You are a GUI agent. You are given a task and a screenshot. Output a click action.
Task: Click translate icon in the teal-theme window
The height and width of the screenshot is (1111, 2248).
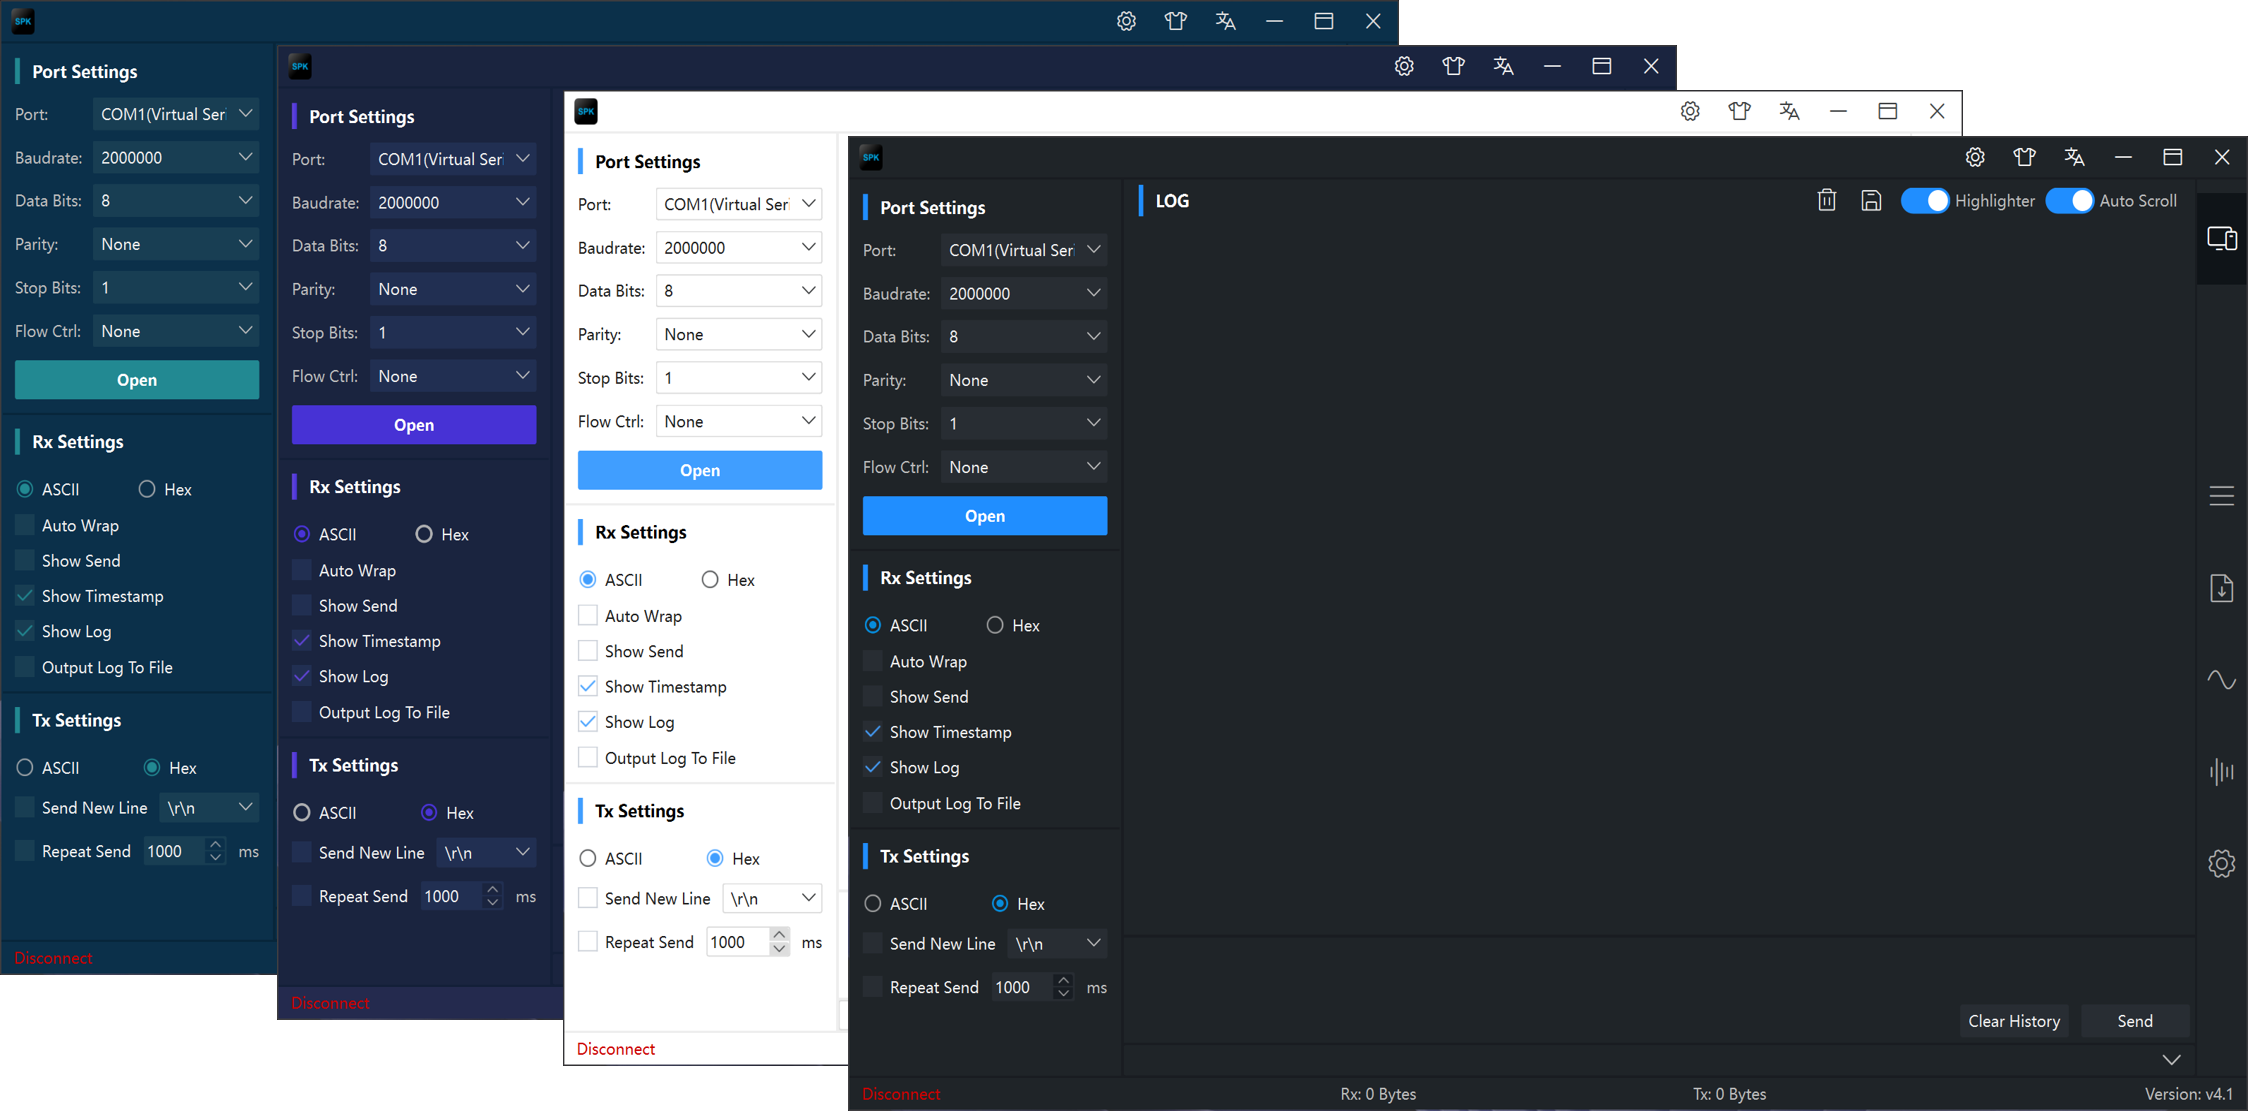pos(1225,21)
